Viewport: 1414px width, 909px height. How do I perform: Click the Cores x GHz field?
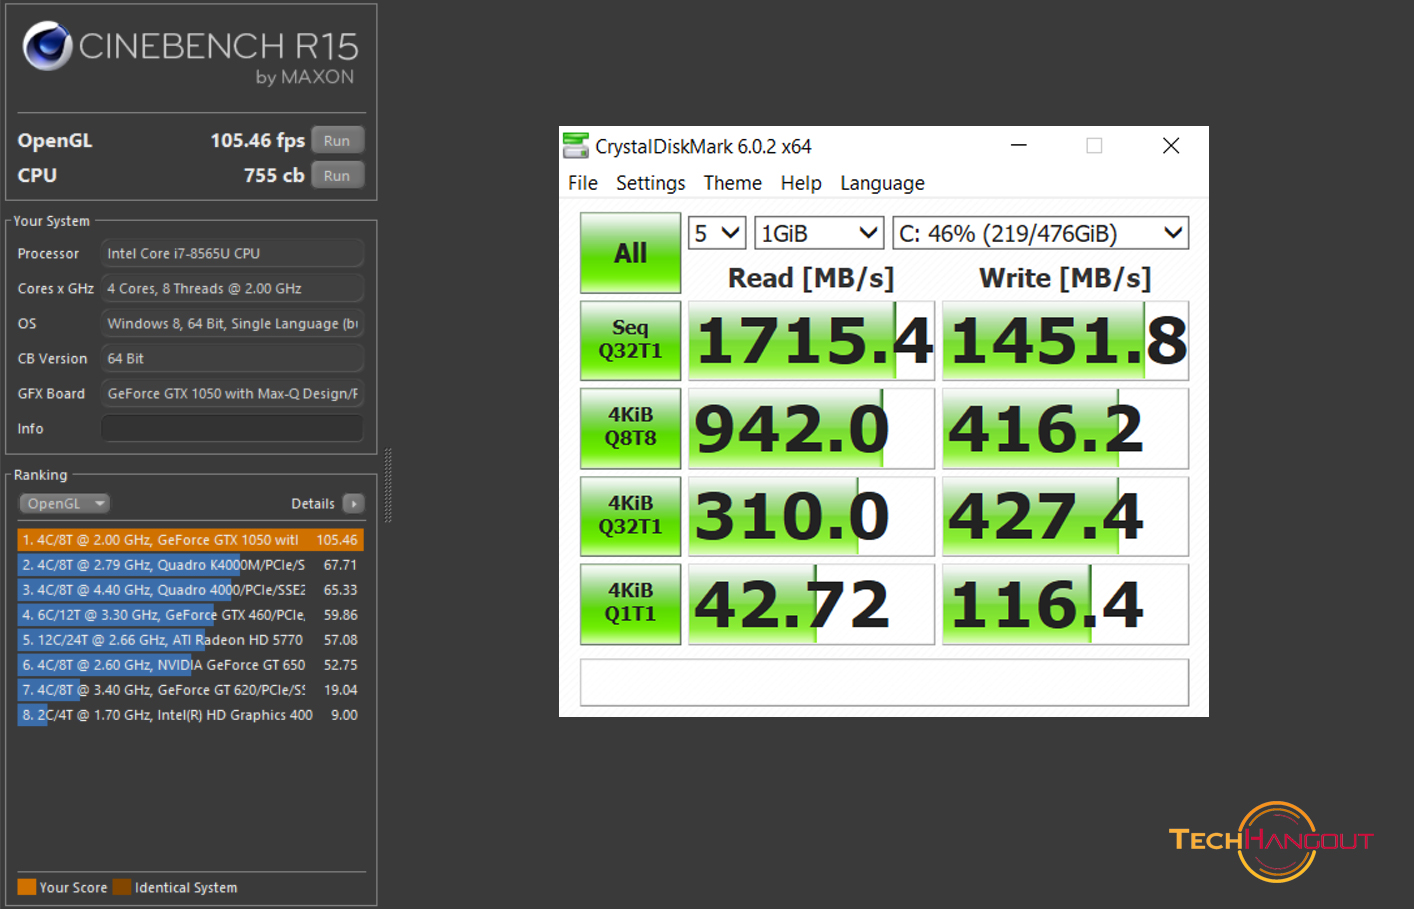pos(232,288)
